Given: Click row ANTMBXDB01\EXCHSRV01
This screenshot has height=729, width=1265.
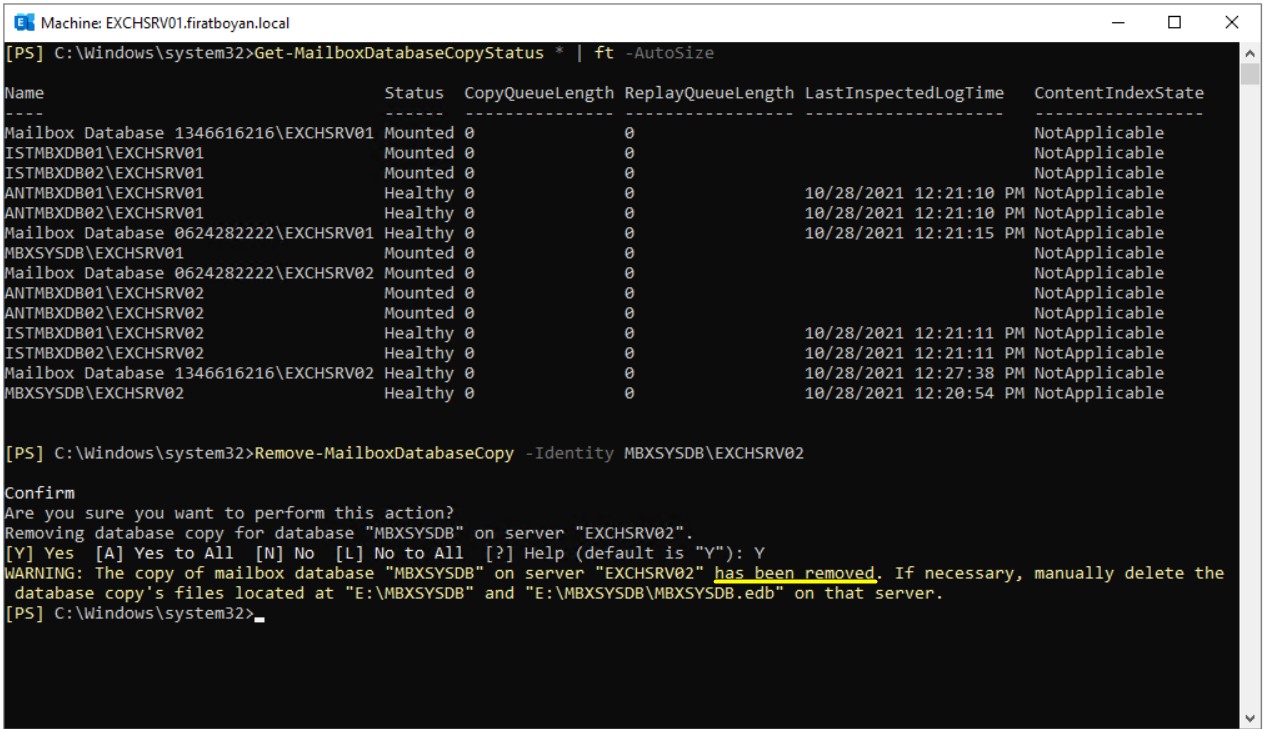Looking at the screenshot, I should click(585, 193).
